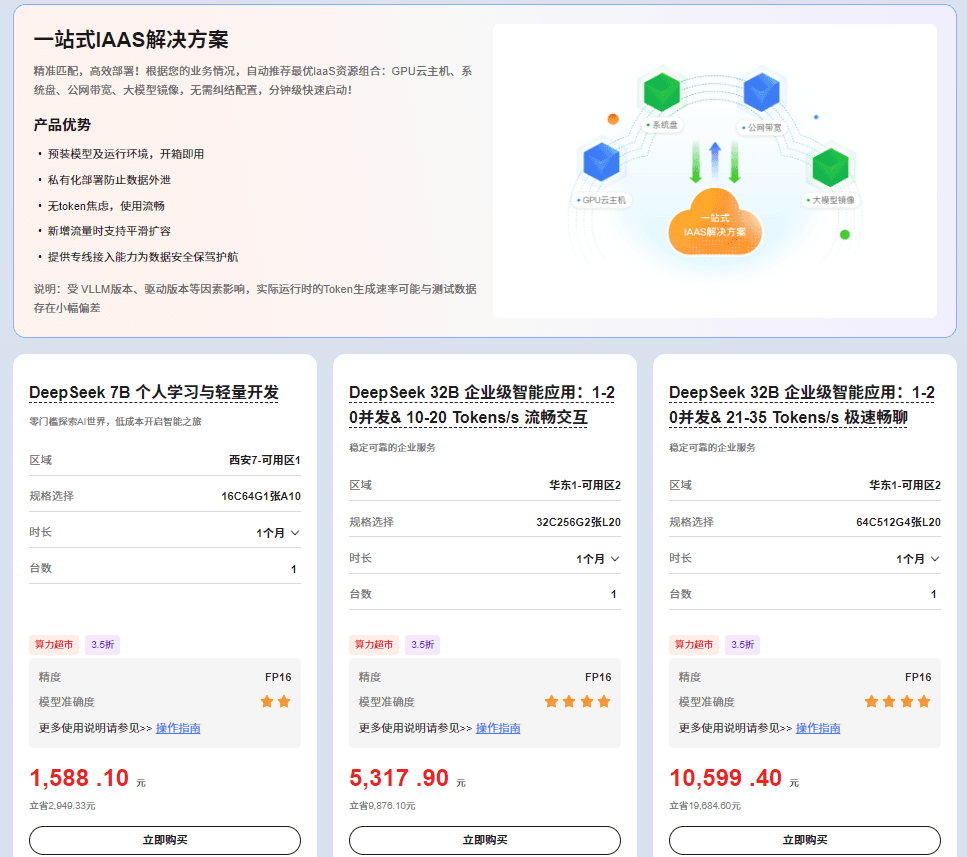
Task: Click the 3.5折 tag in DeepSeek 7B card
Action: coord(102,644)
